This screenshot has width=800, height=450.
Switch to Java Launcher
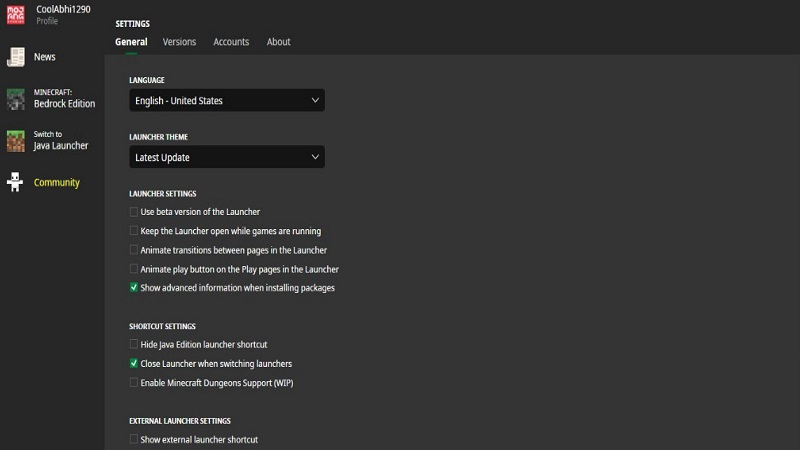click(61, 140)
